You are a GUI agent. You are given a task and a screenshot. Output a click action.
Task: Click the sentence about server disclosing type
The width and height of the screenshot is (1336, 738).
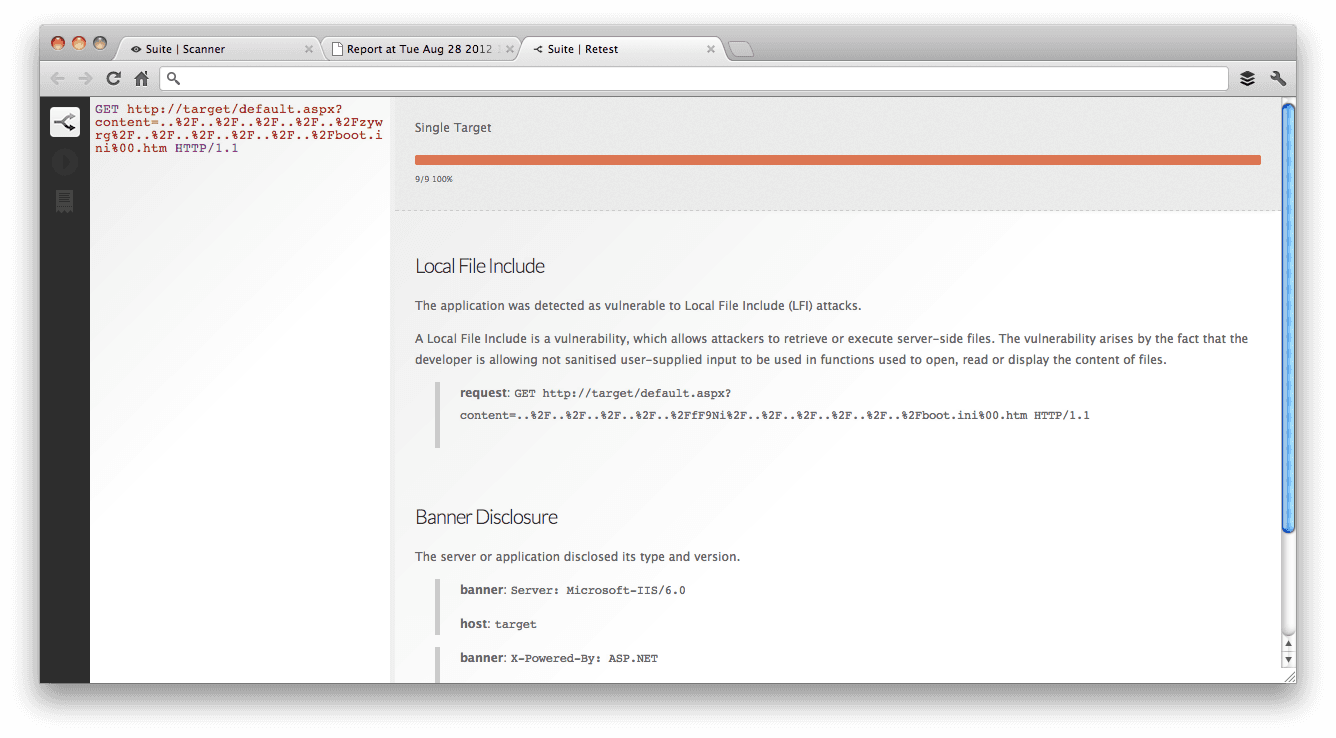tap(577, 557)
